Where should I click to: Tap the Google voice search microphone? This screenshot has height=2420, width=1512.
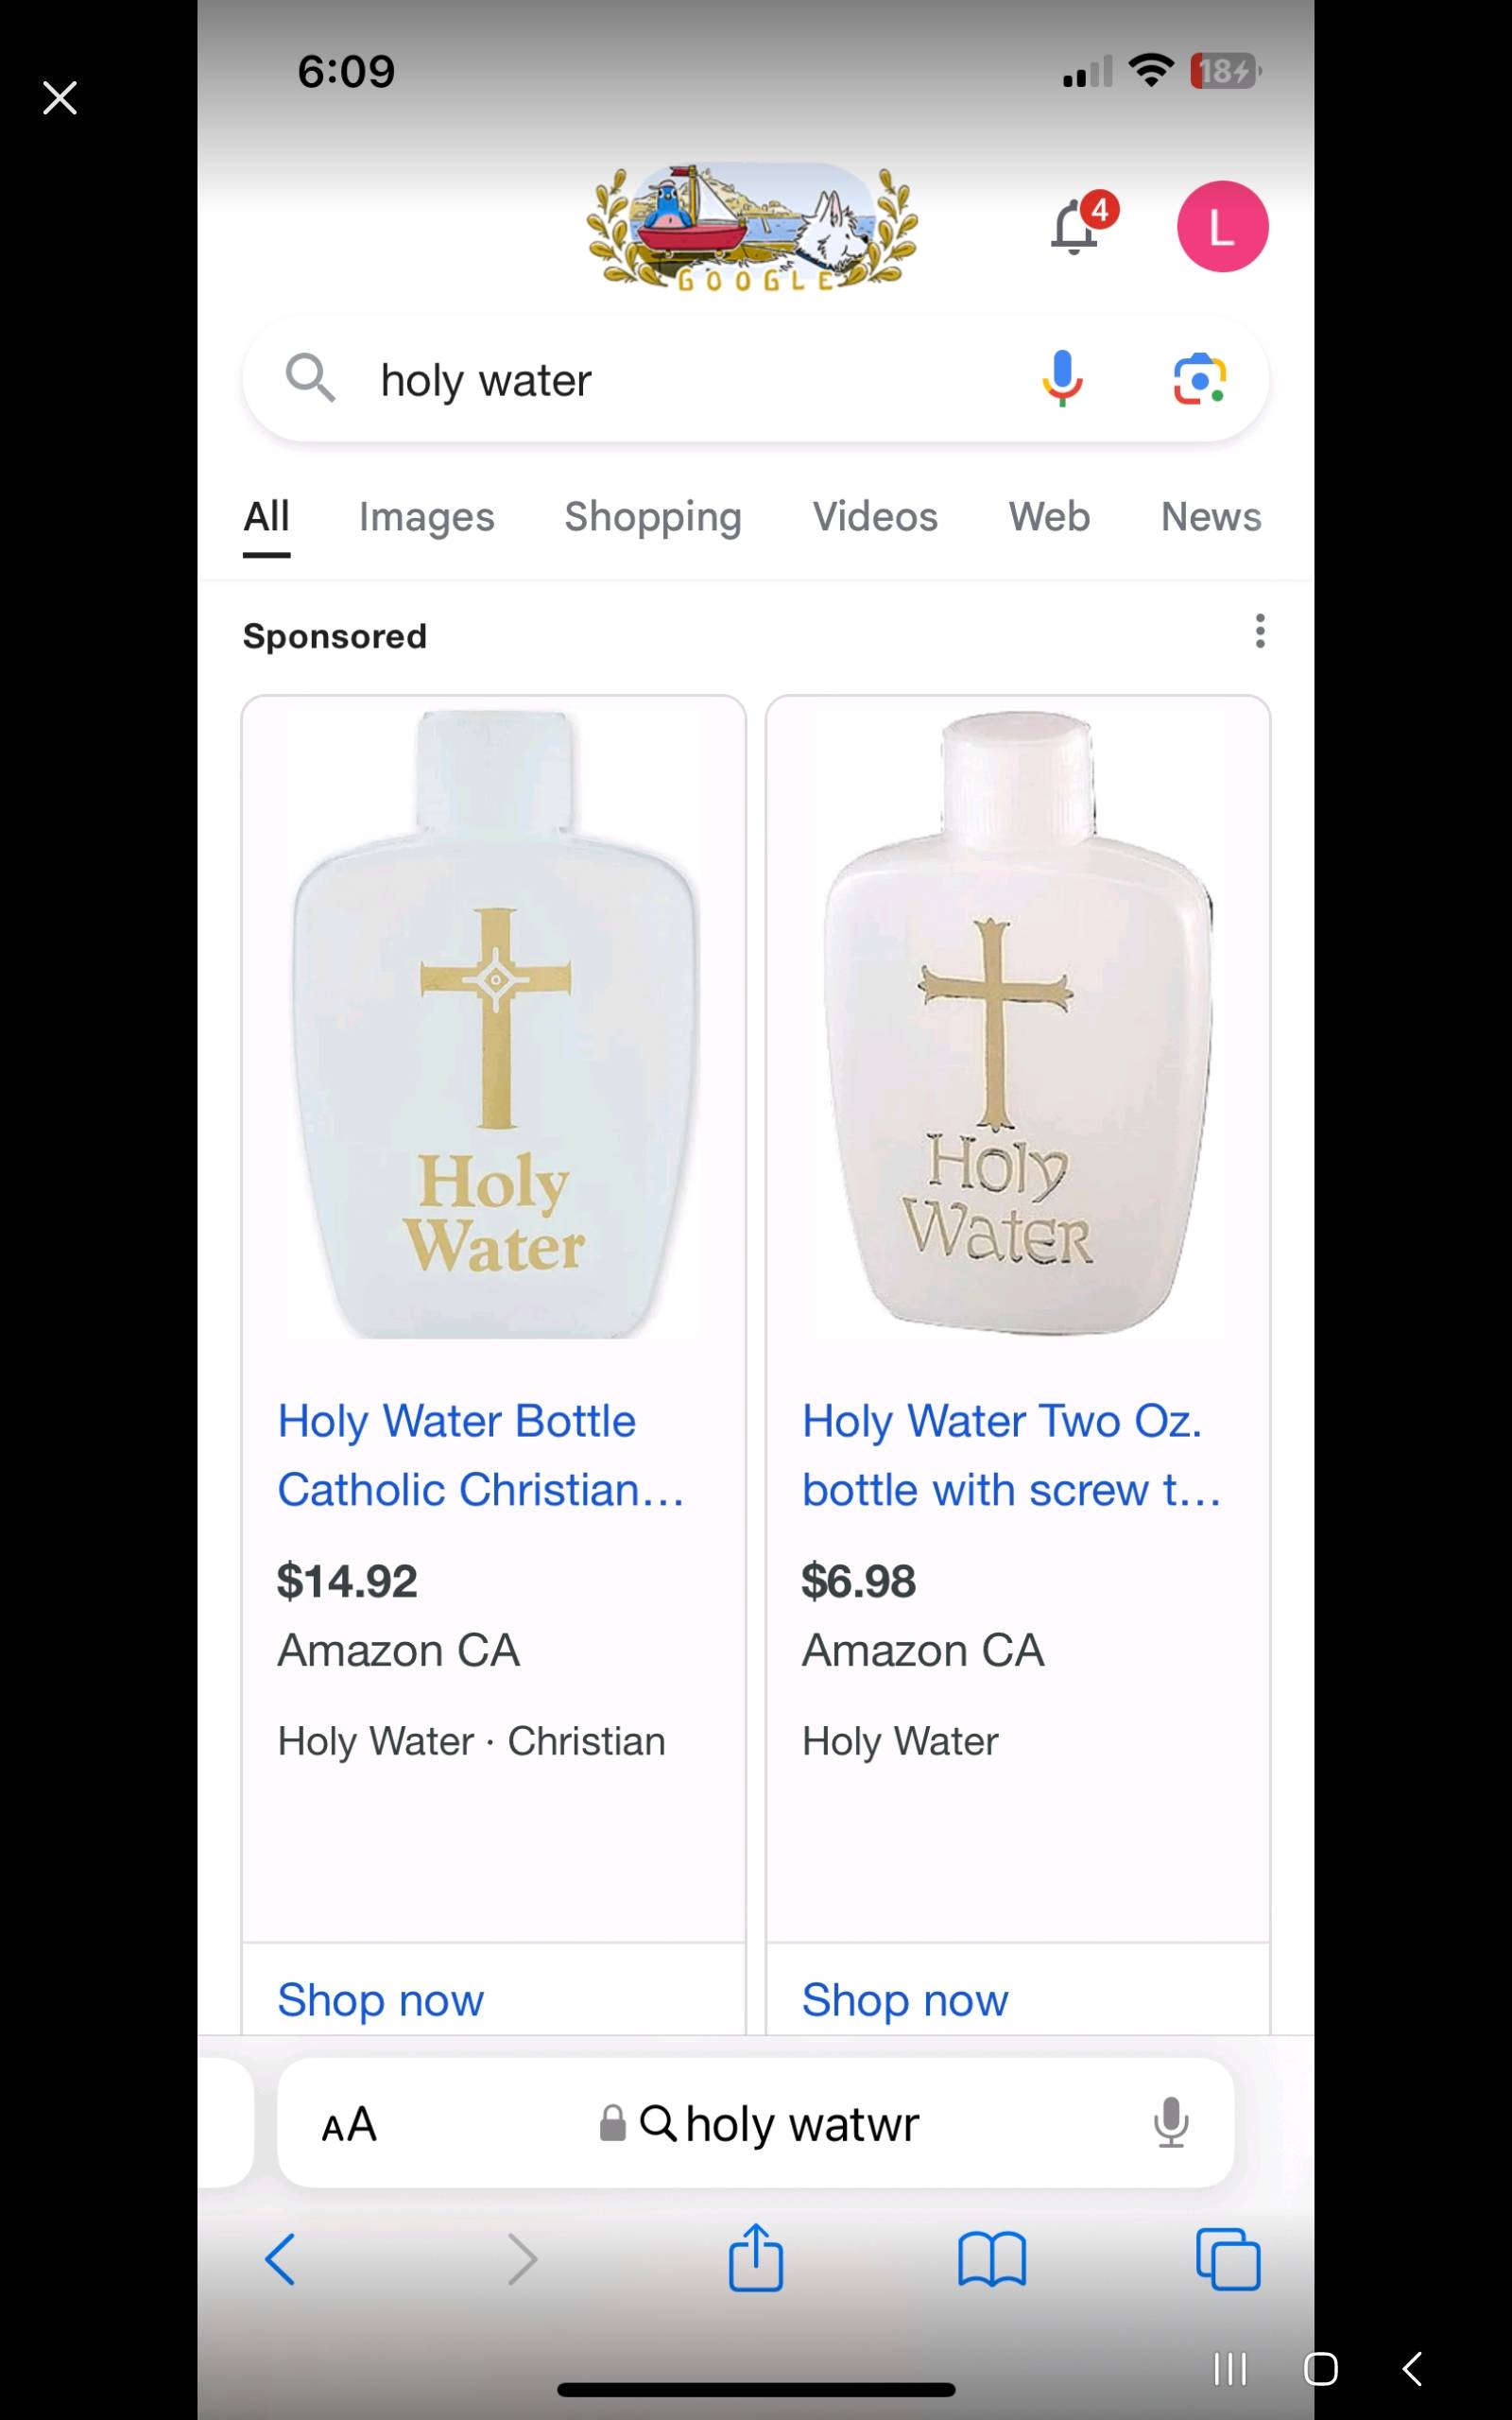(1062, 379)
